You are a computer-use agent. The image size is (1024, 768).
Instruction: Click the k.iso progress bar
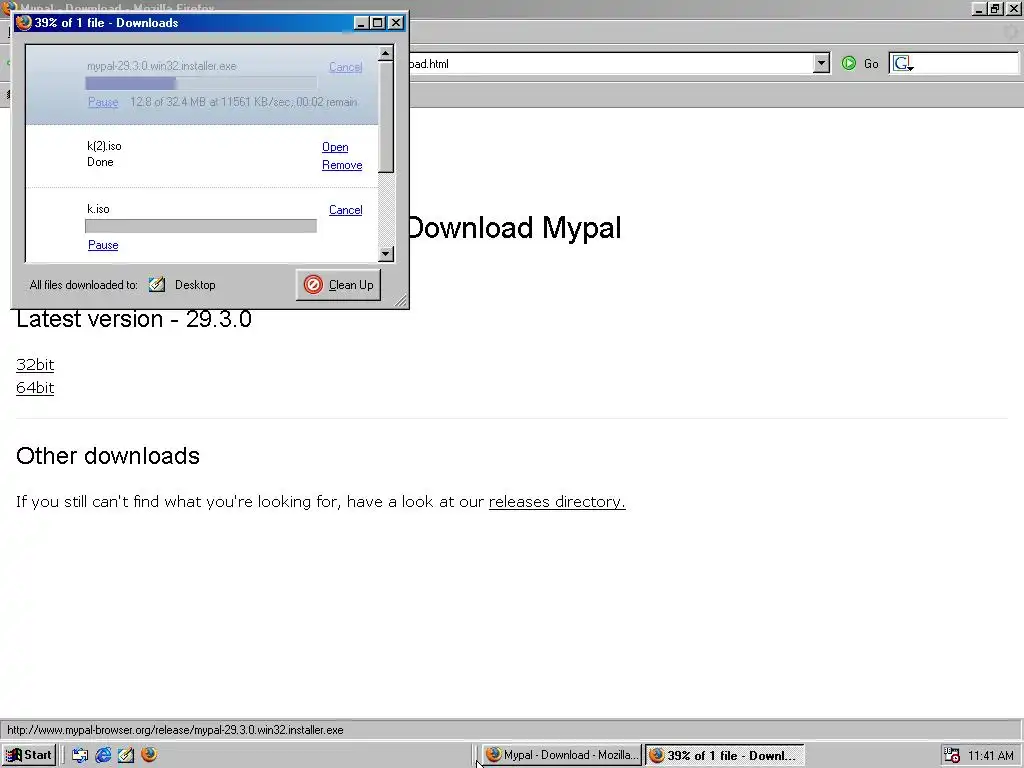click(201, 226)
